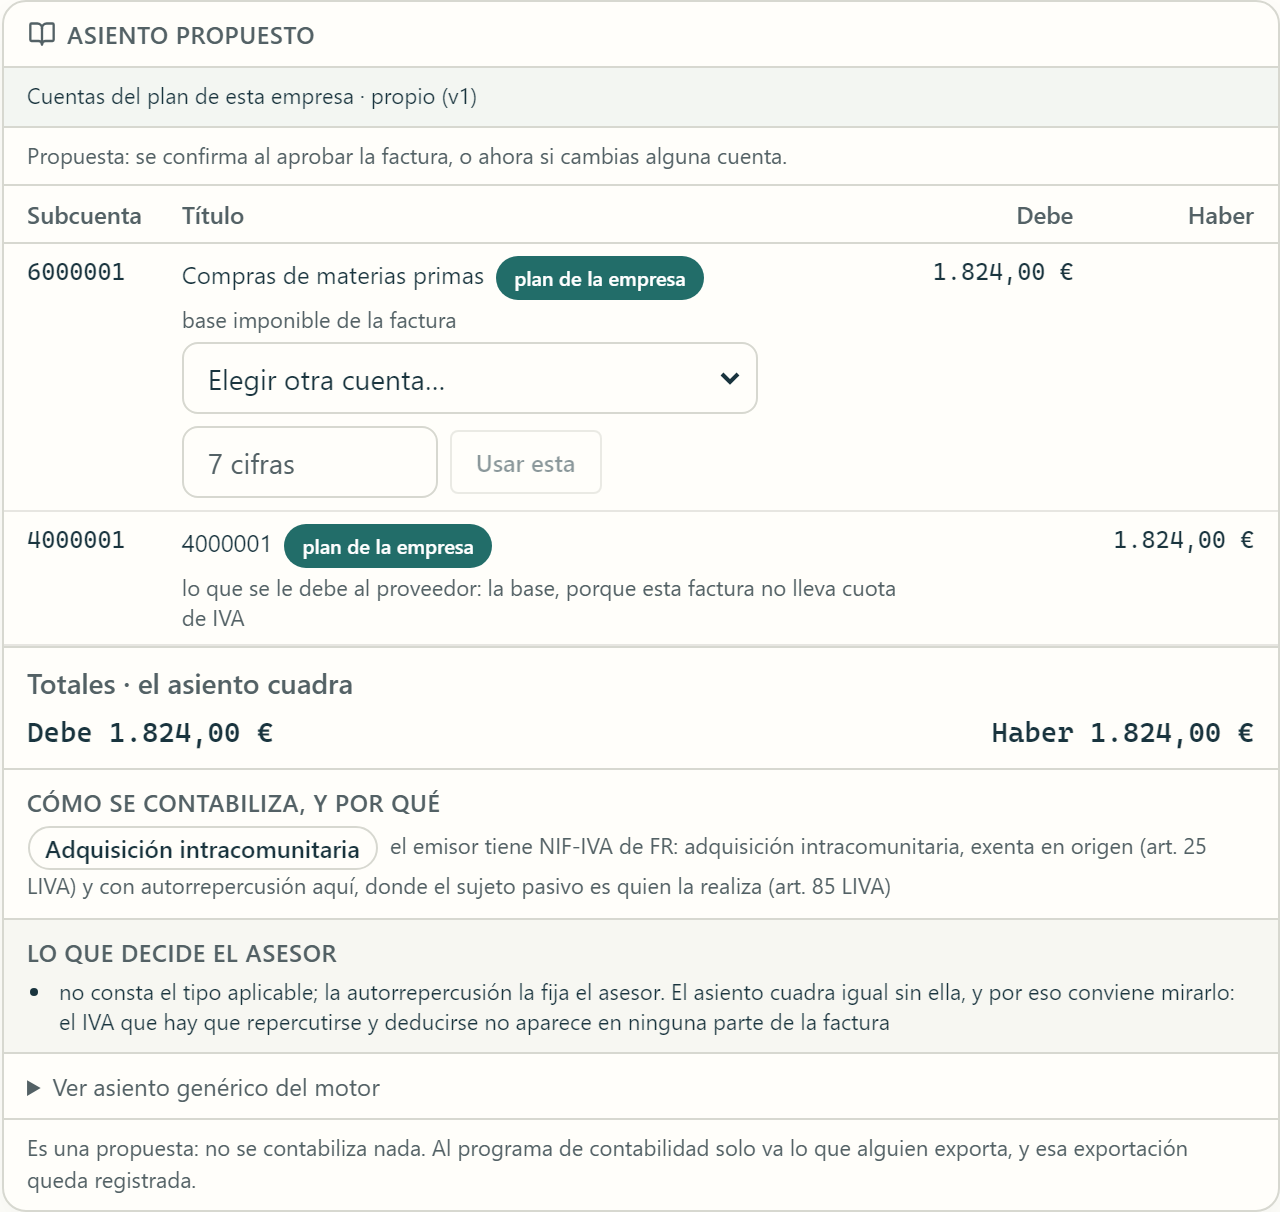Click the 'ASIENTO PROPUESTO' panel title
This screenshot has width=1280, height=1212.
coord(191,35)
